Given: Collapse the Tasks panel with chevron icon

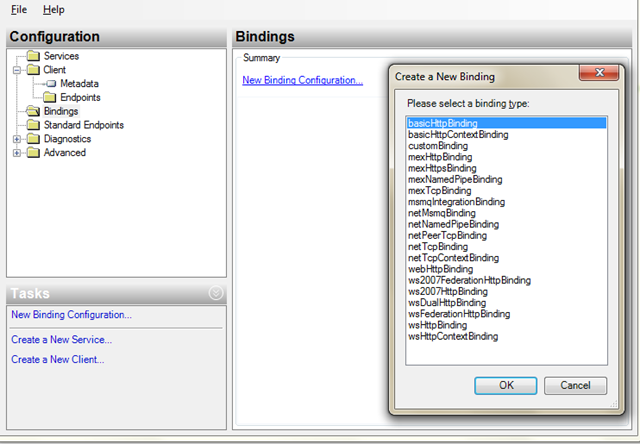Looking at the screenshot, I should pos(216,293).
